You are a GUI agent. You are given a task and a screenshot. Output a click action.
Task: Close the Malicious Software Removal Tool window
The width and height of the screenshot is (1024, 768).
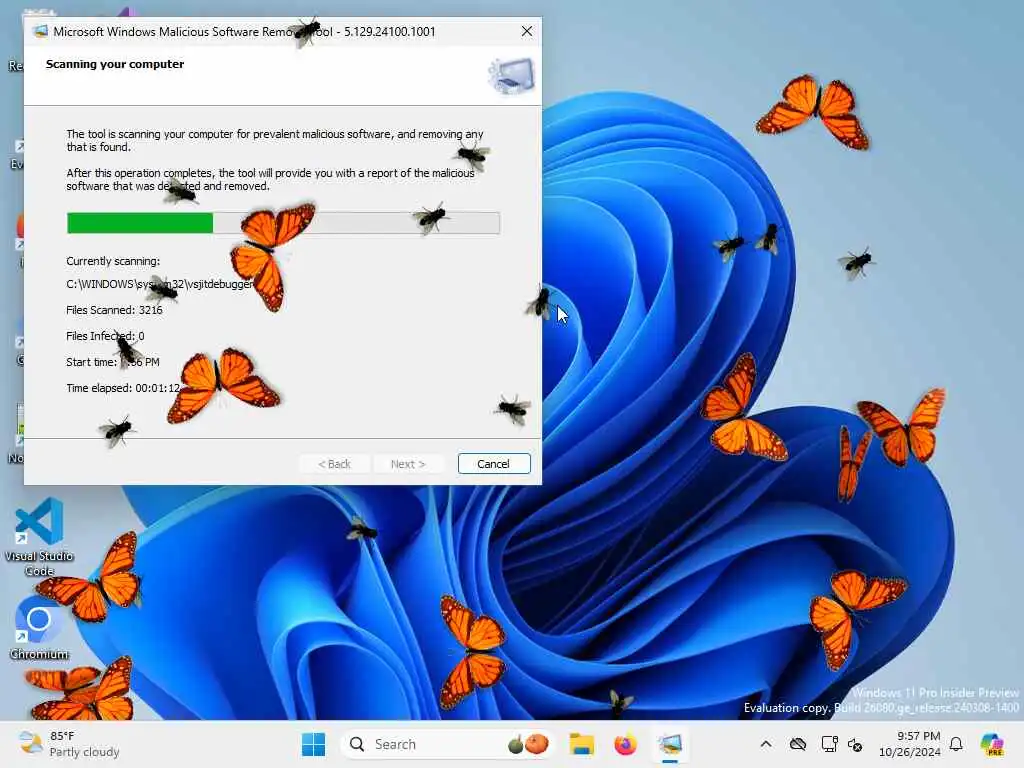point(526,31)
